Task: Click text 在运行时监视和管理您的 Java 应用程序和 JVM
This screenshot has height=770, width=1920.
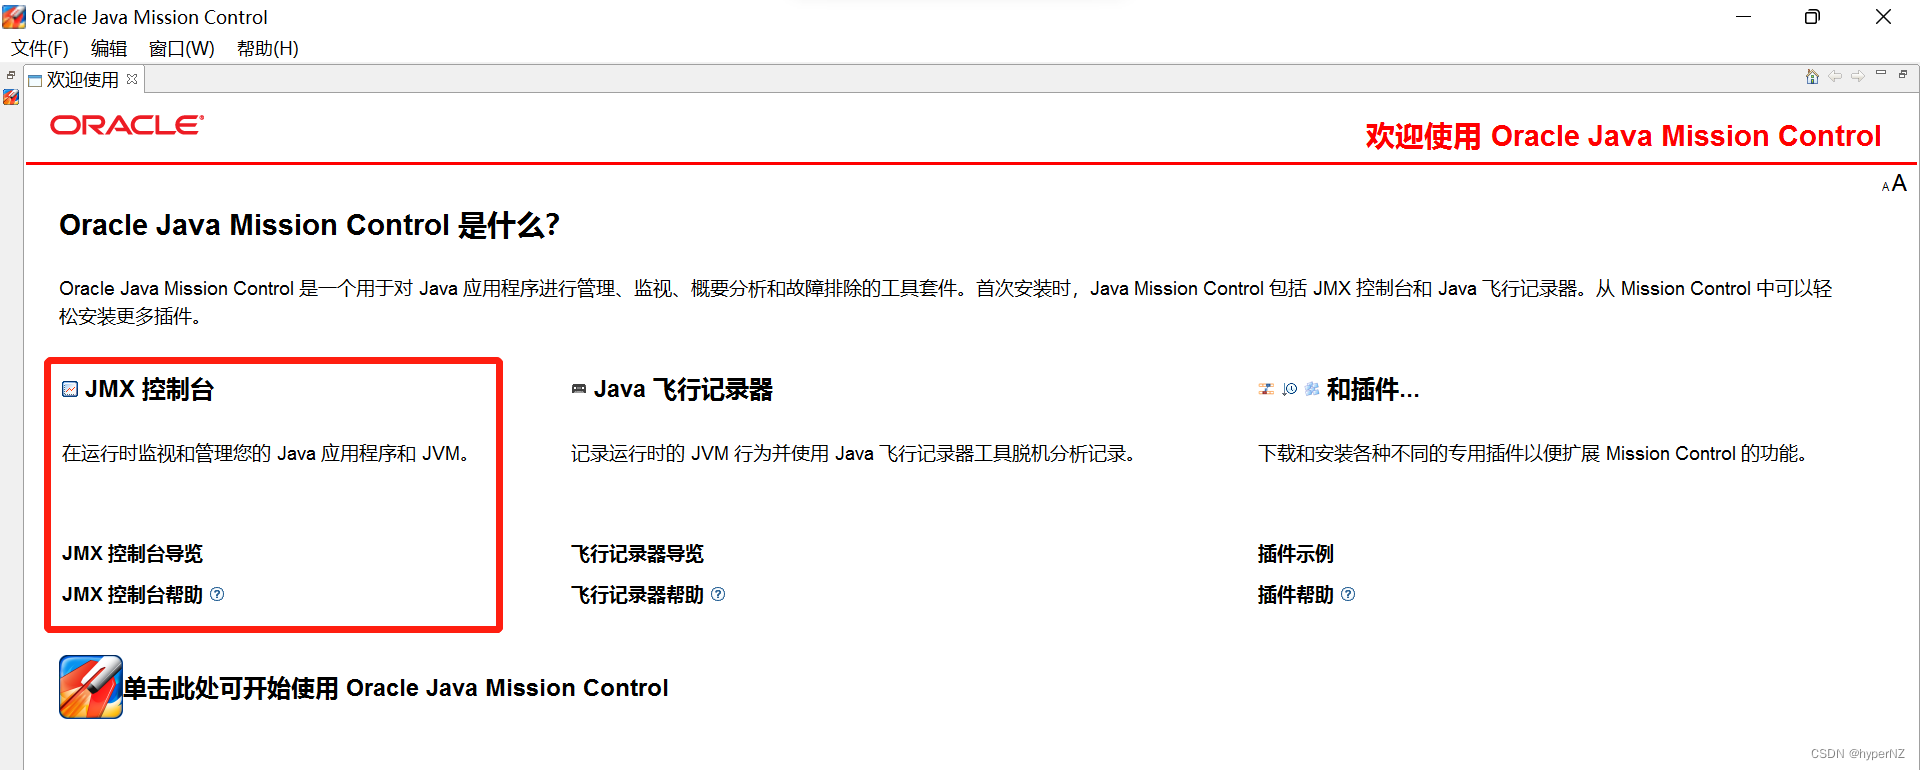Action: (266, 453)
